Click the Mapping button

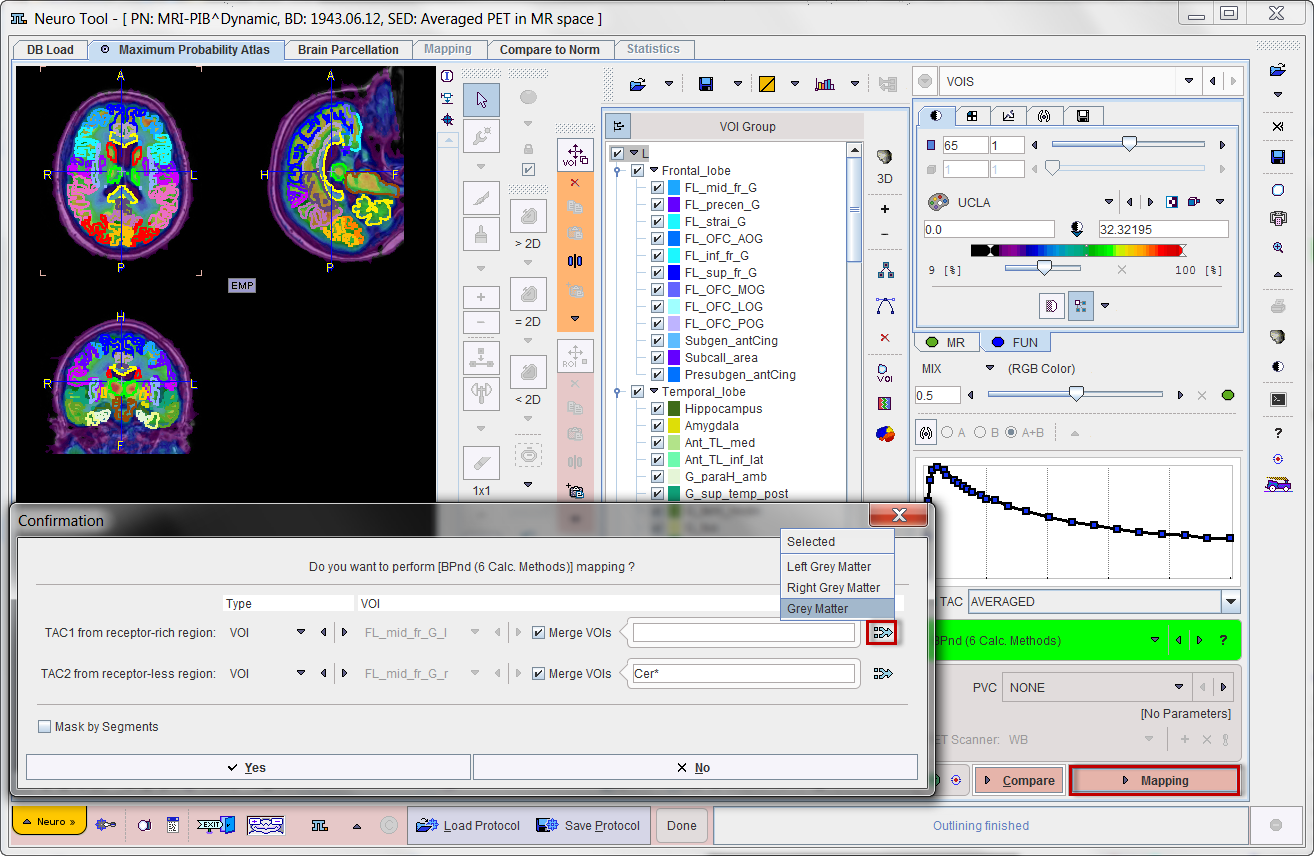1154,780
